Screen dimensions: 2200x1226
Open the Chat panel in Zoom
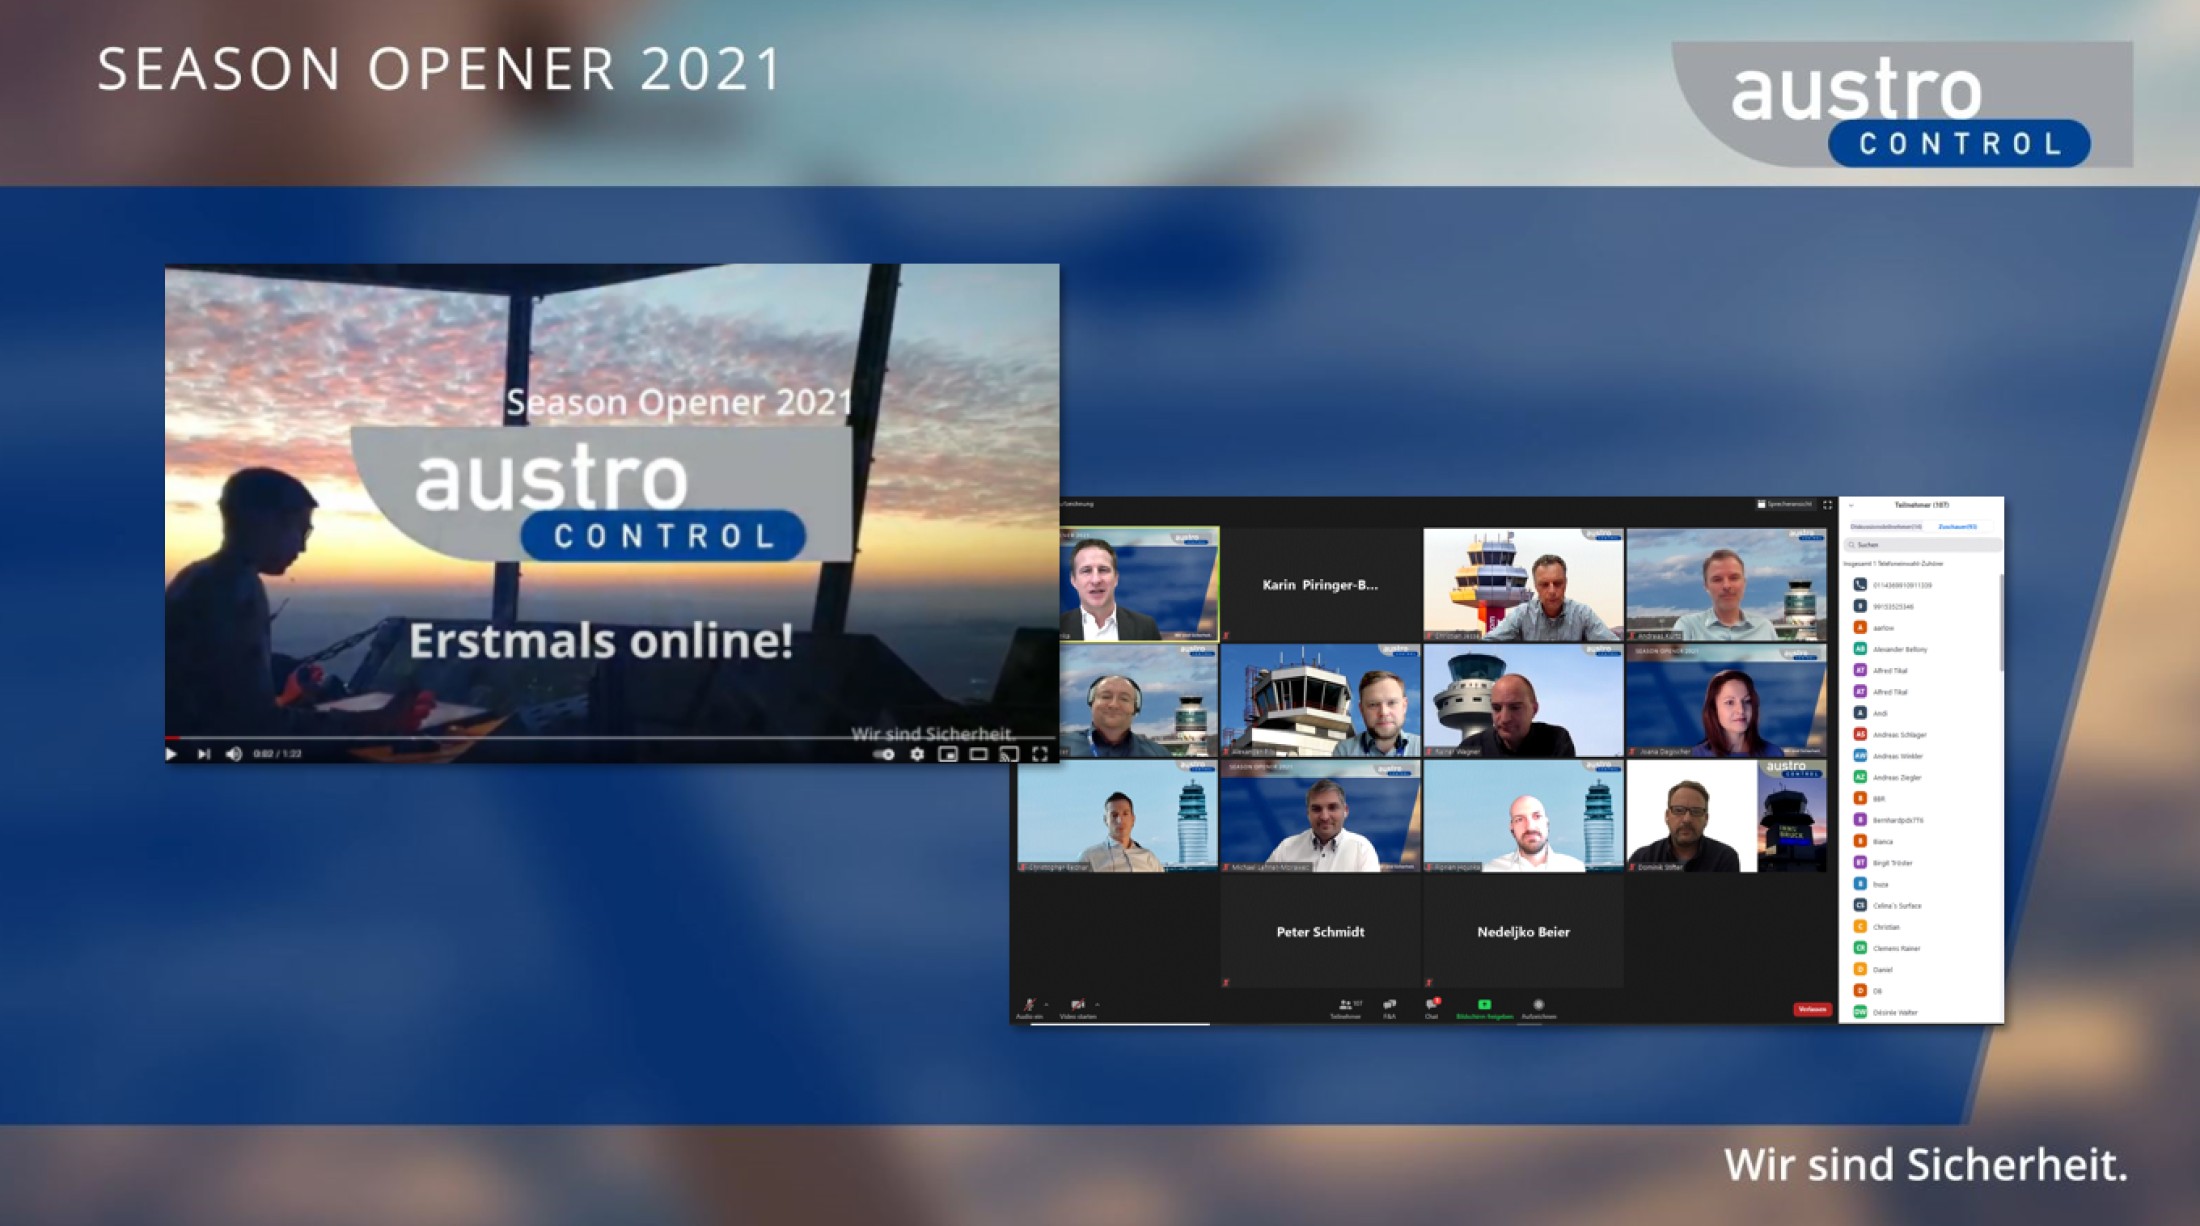[x=1432, y=1009]
